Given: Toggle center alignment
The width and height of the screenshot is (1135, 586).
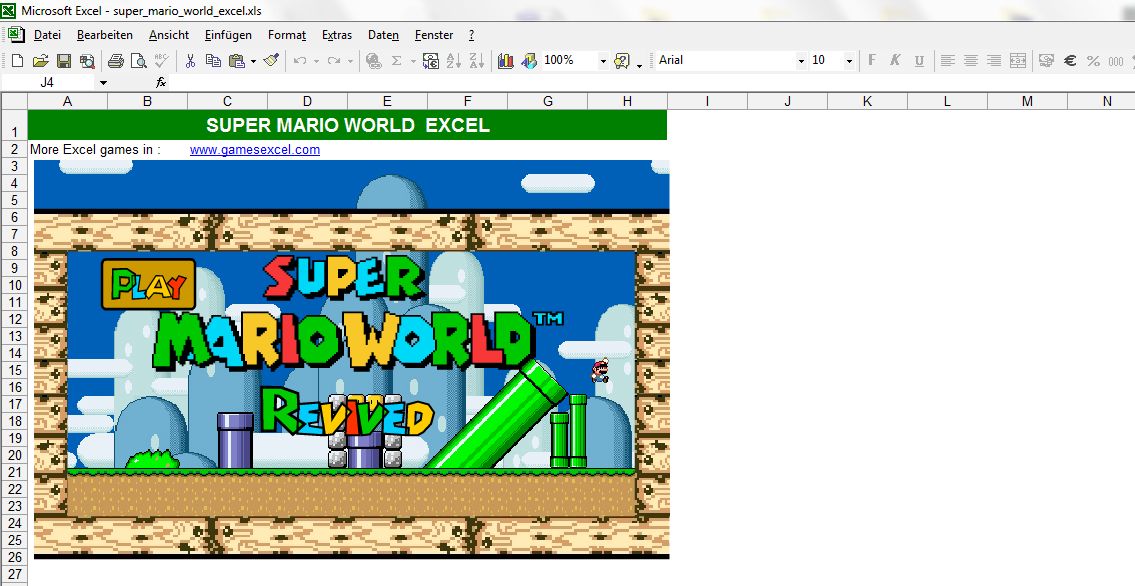Looking at the screenshot, I should (971, 61).
